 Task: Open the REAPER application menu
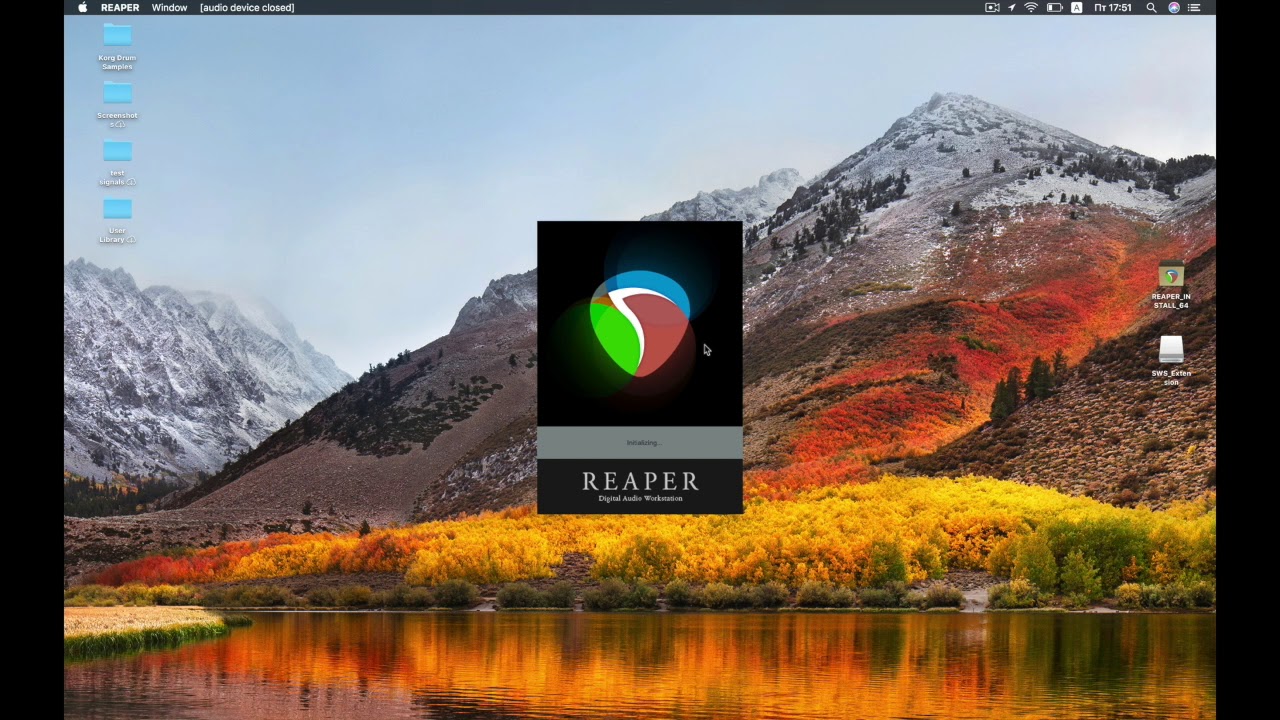point(120,7)
